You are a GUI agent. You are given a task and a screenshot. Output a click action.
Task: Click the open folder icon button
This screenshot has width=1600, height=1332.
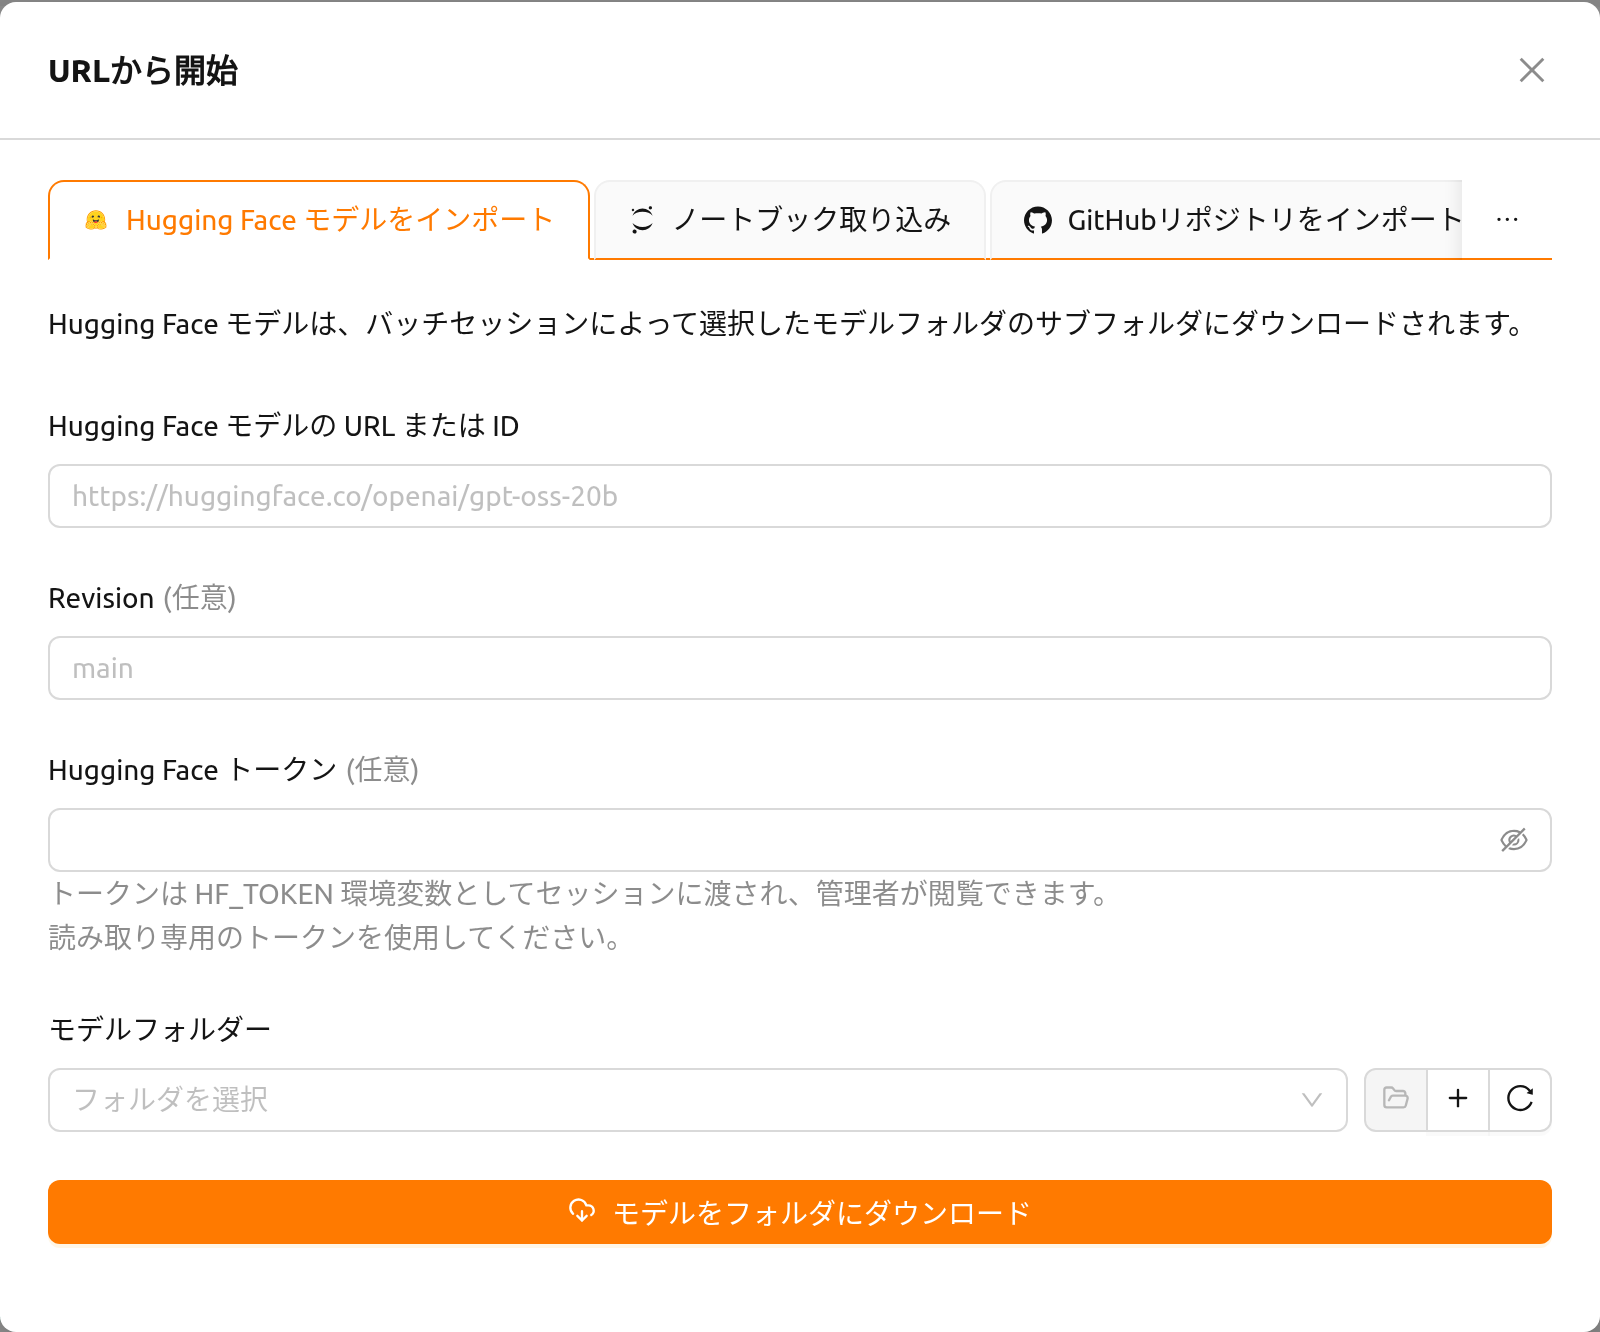[1396, 1099]
